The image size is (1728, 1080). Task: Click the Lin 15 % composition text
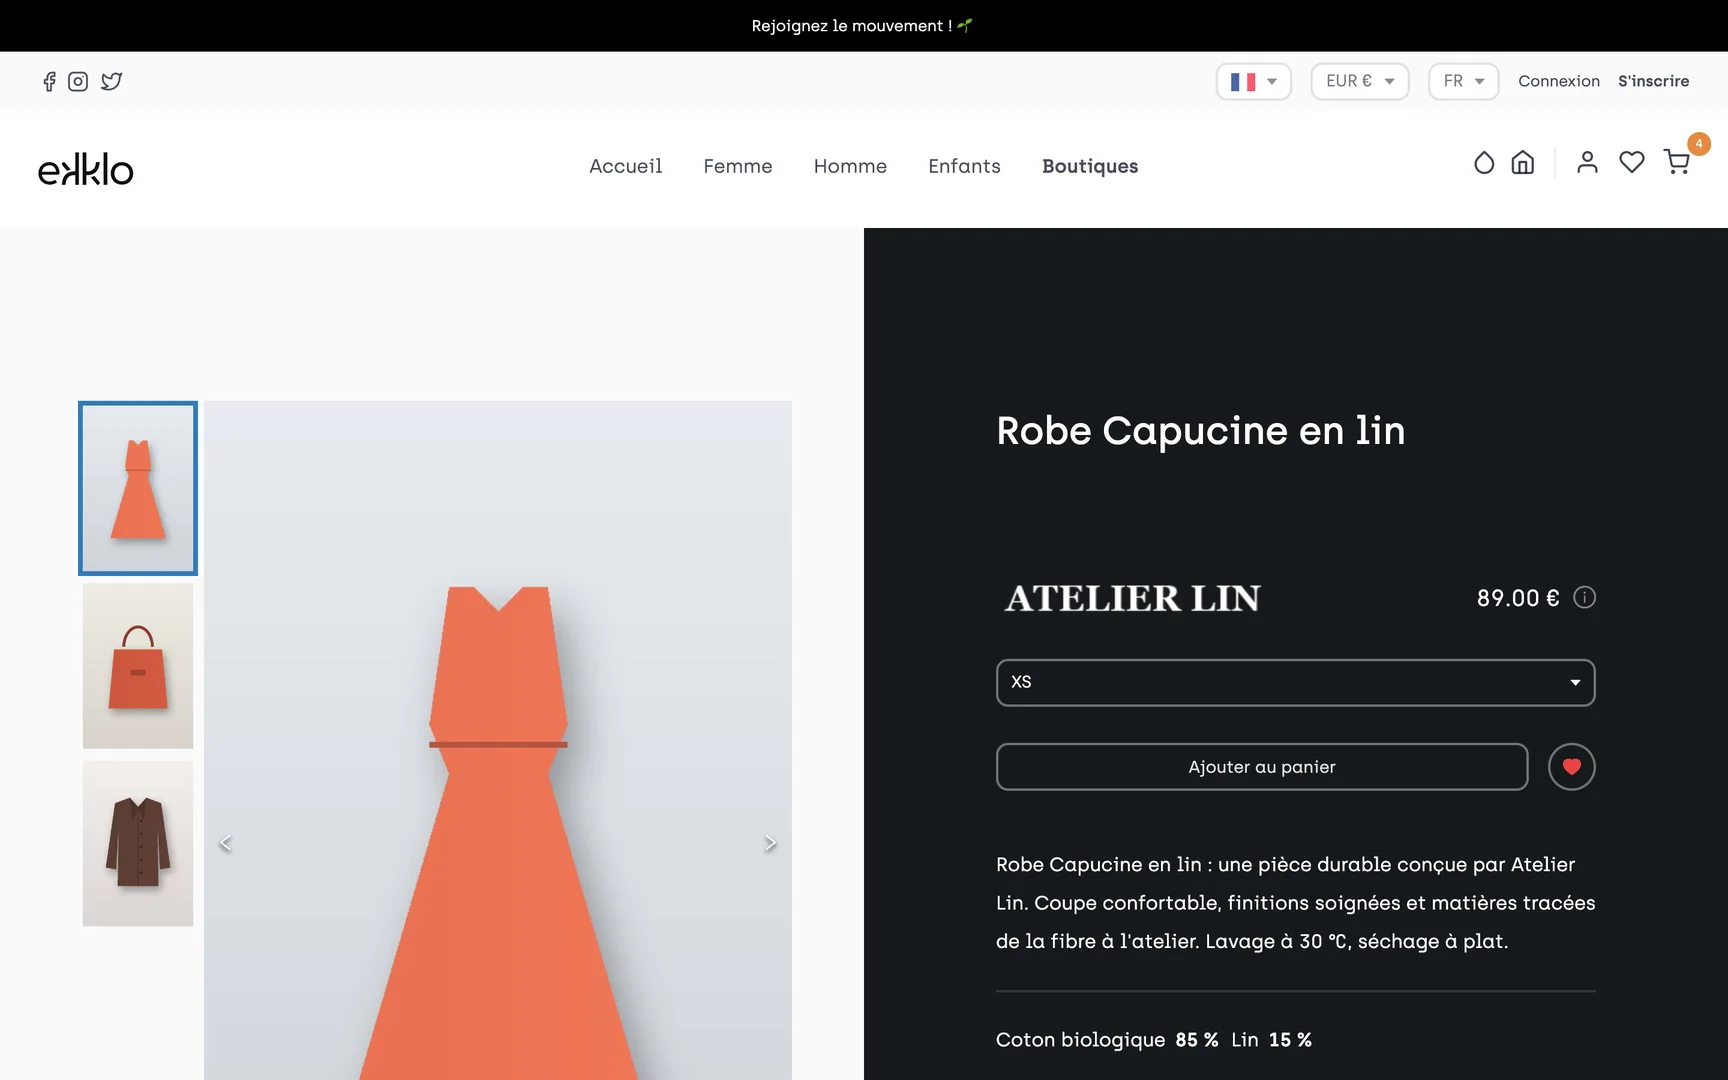(1271, 1040)
